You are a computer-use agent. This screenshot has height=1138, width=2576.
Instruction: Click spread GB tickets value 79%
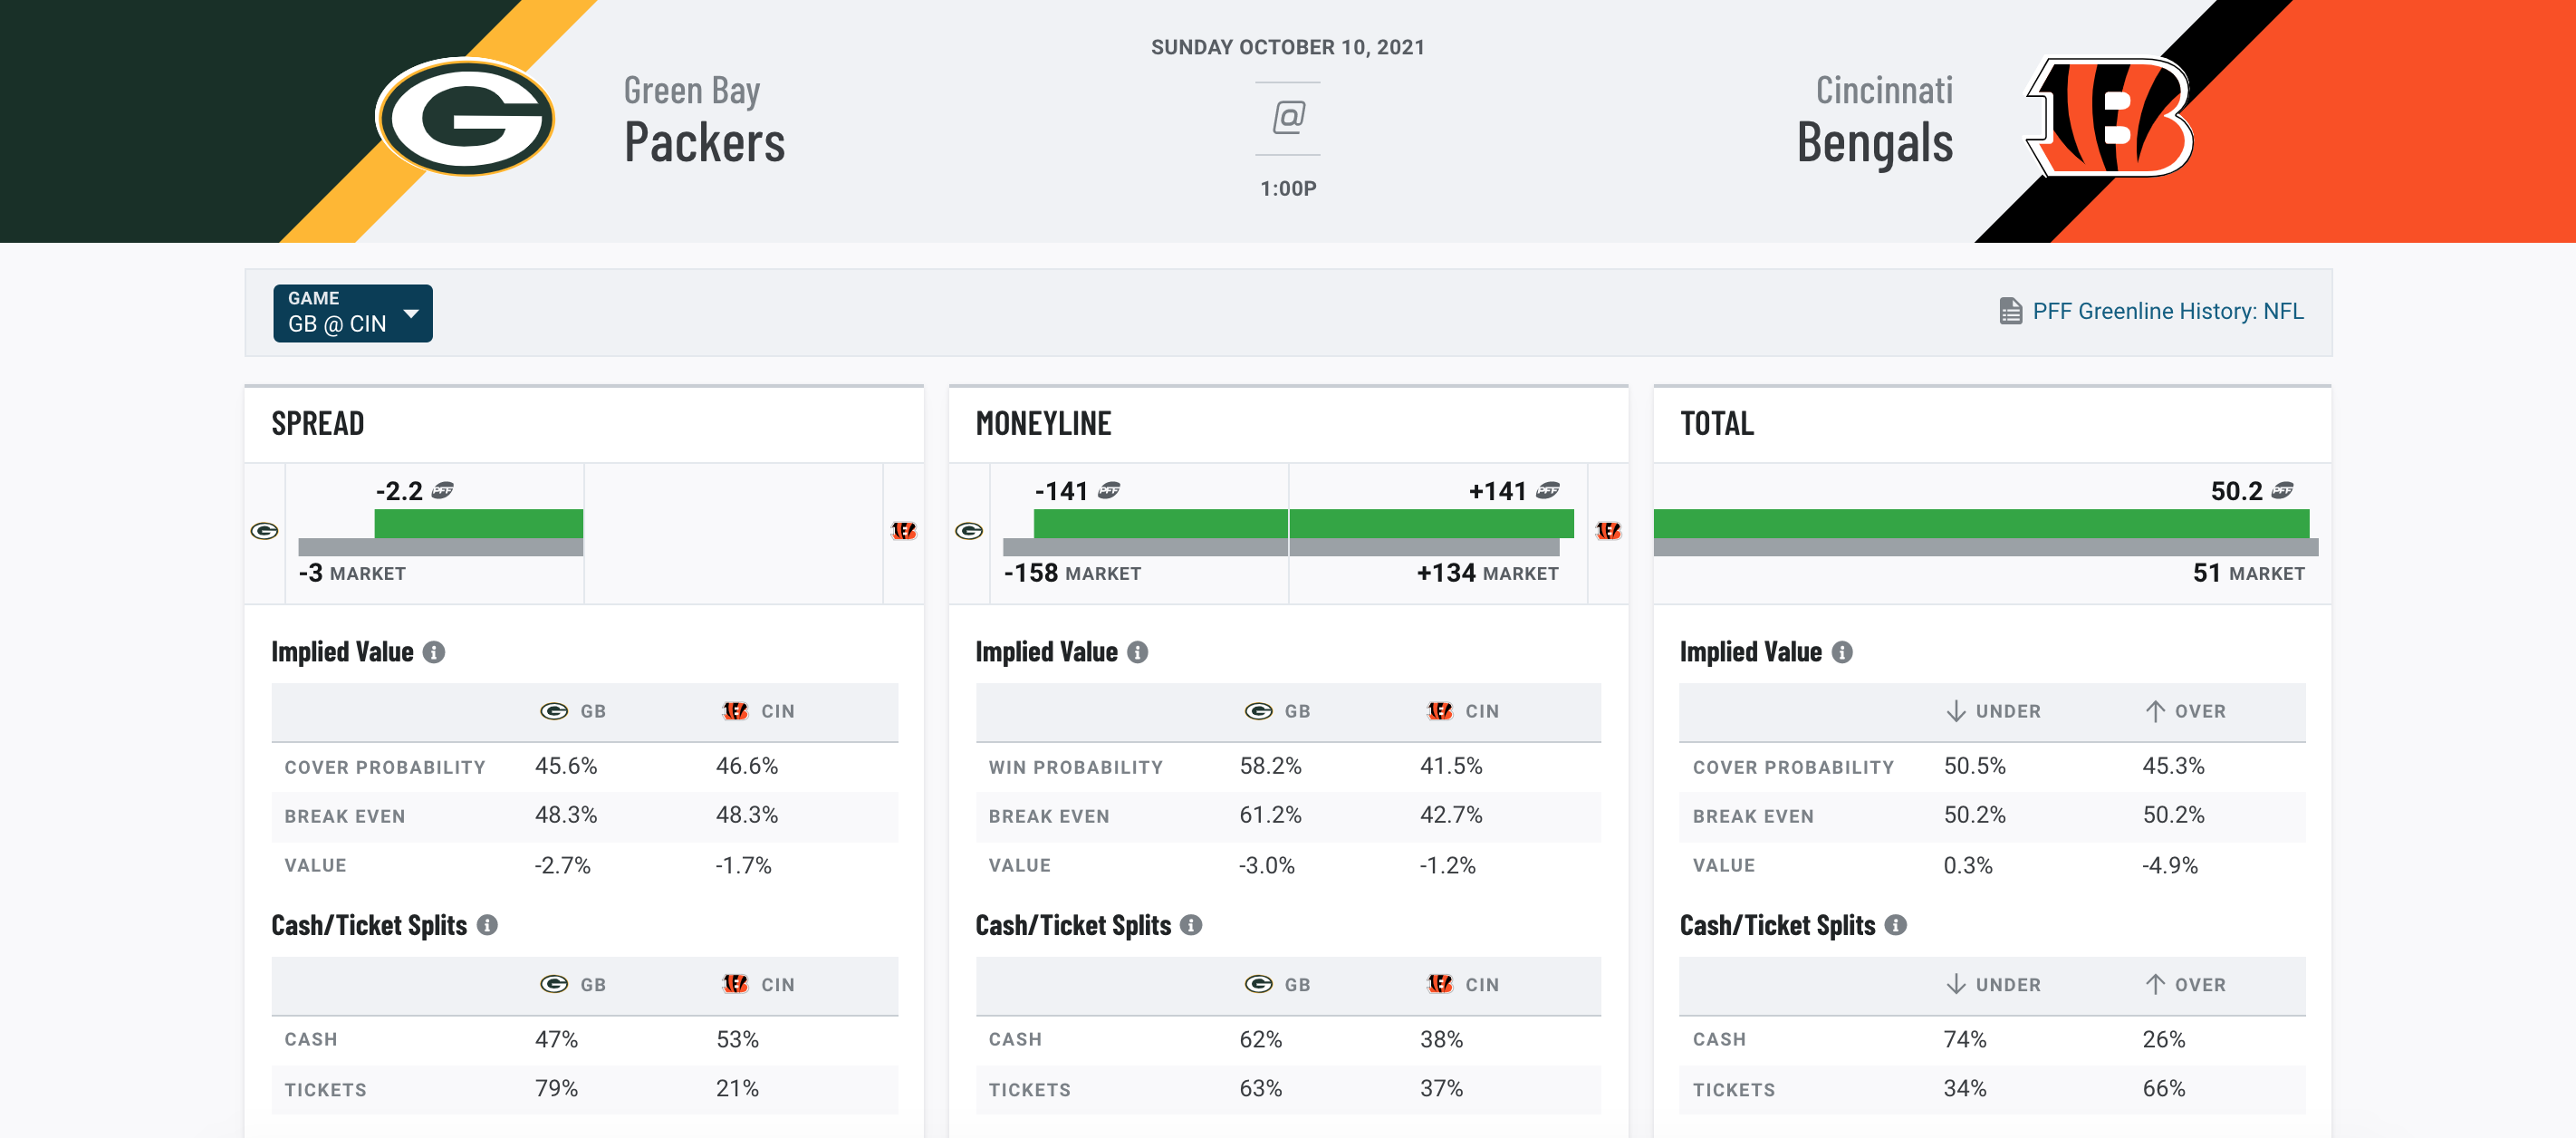tap(556, 1088)
